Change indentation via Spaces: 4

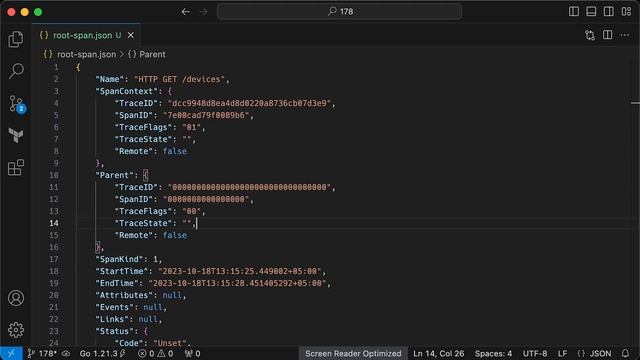click(x=493, y=353)
